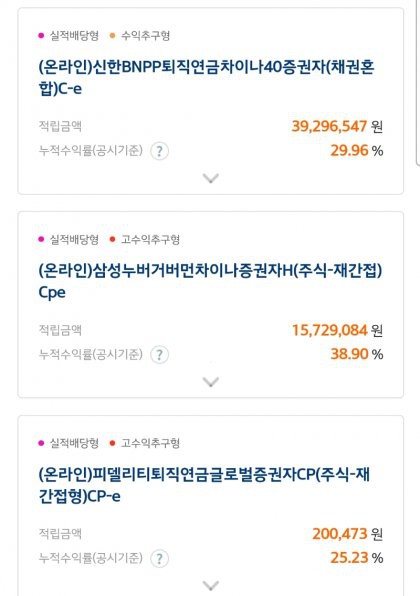Select the 고수익추구형 tag on Fidelity fund

[145, 443]
